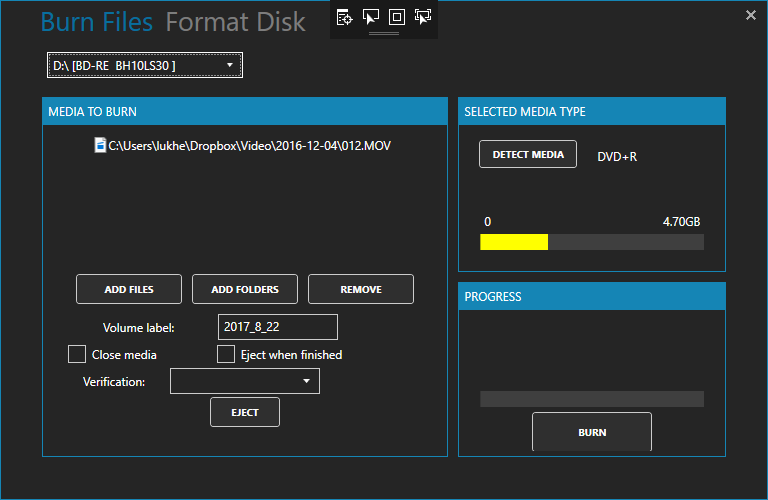Enable the Close media checkbox
768x500 pixels.
pos(77,354)
